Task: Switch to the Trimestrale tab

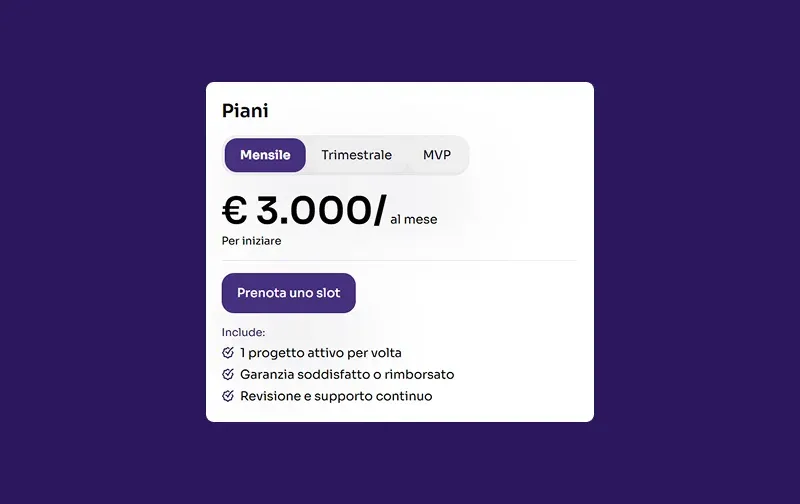Action: [356, 155]
